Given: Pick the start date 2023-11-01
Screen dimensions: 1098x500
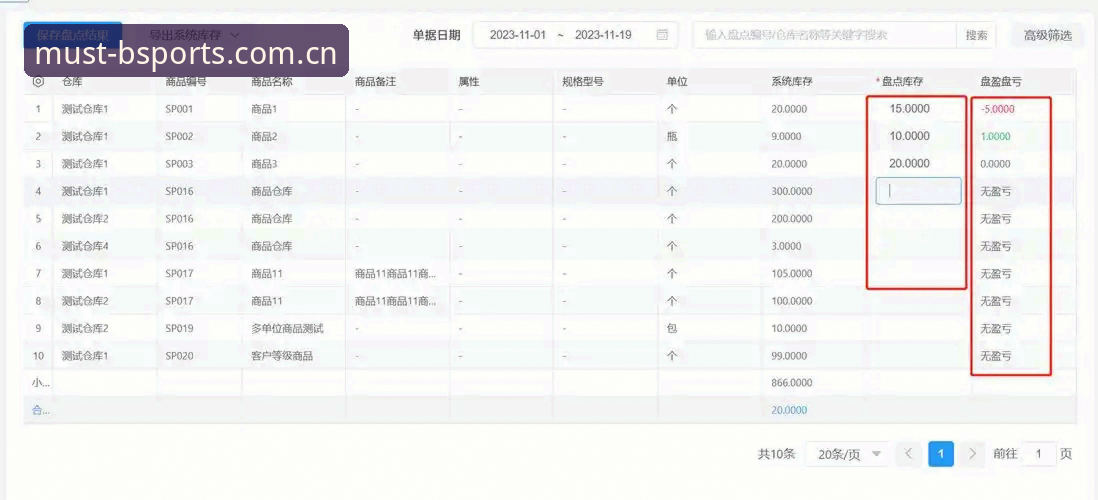Looking at the screenshot, I should pyautogui.click(x=517, y=35).
